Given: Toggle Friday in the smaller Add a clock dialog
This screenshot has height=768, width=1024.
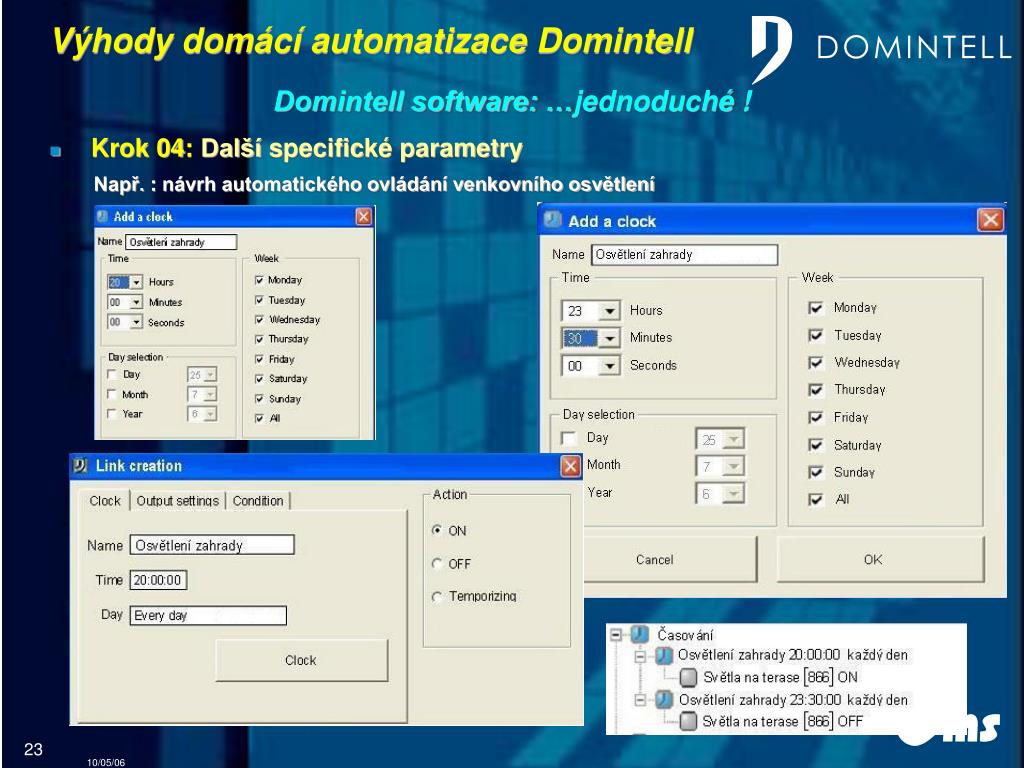Looking at the screenshot, I should [259, 359].
